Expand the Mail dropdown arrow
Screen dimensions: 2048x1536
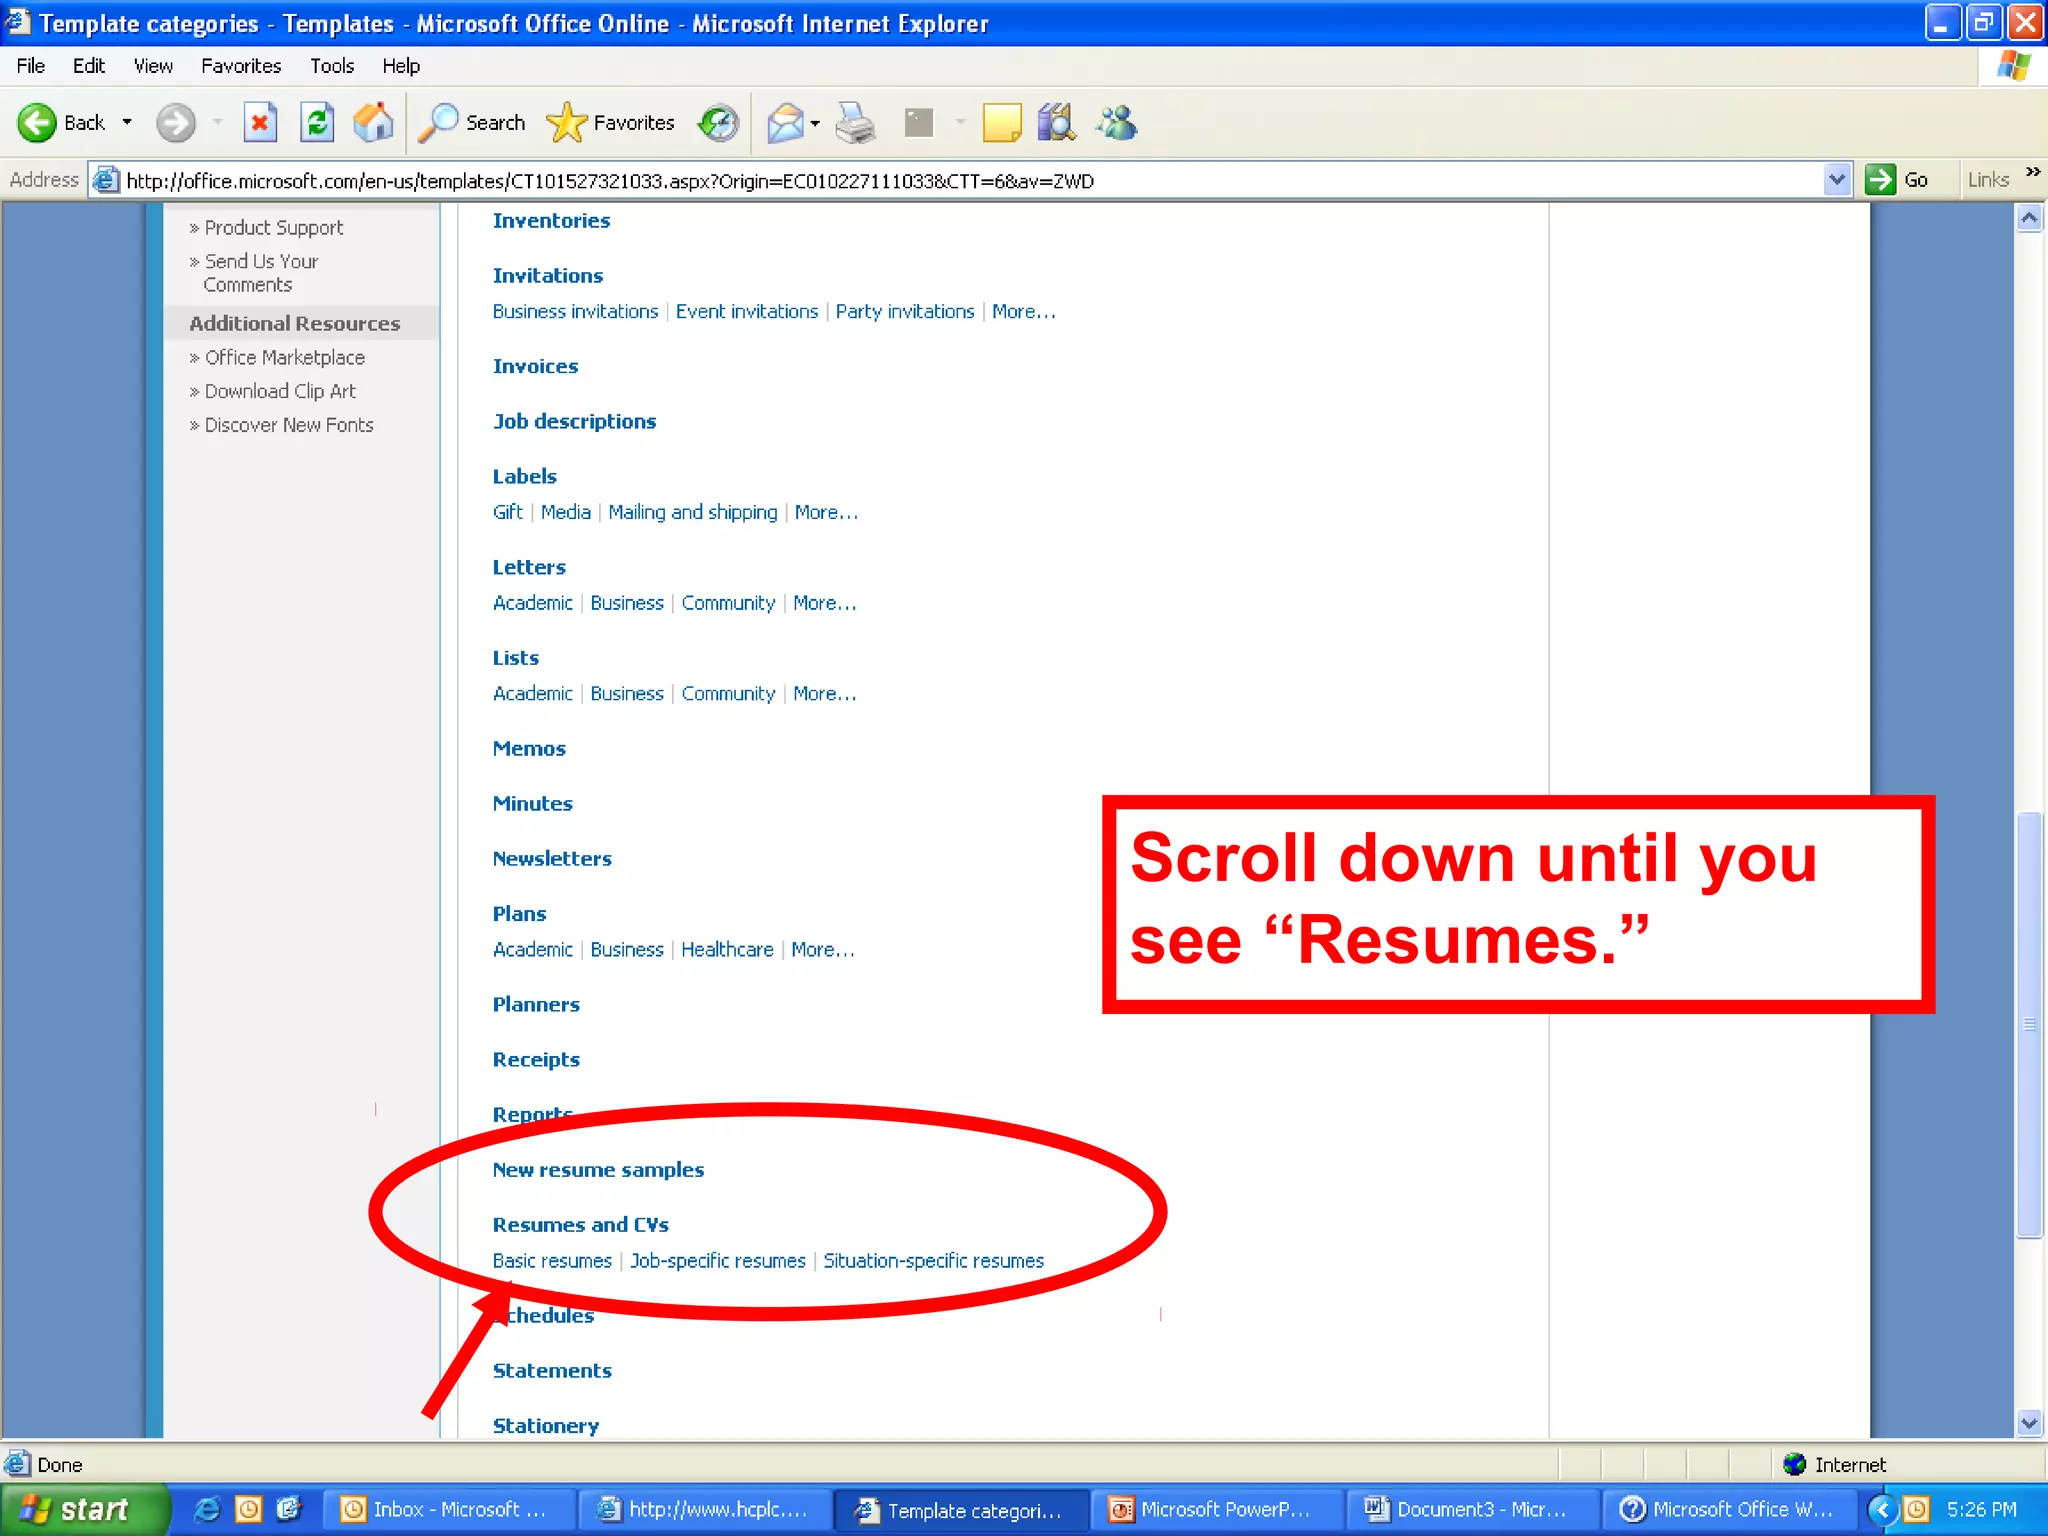click(815, 124)
